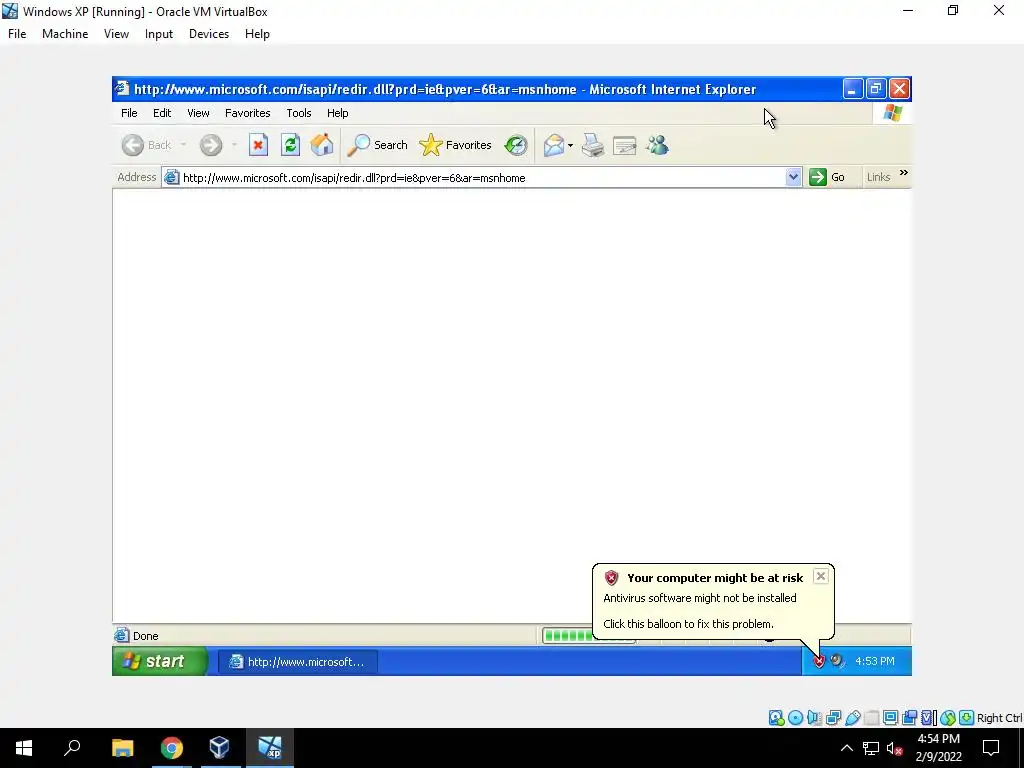Click the VirtualBox keyboard capture arrow icon
This screenshot has height=768, width=1024.
(x=967, y=718)
